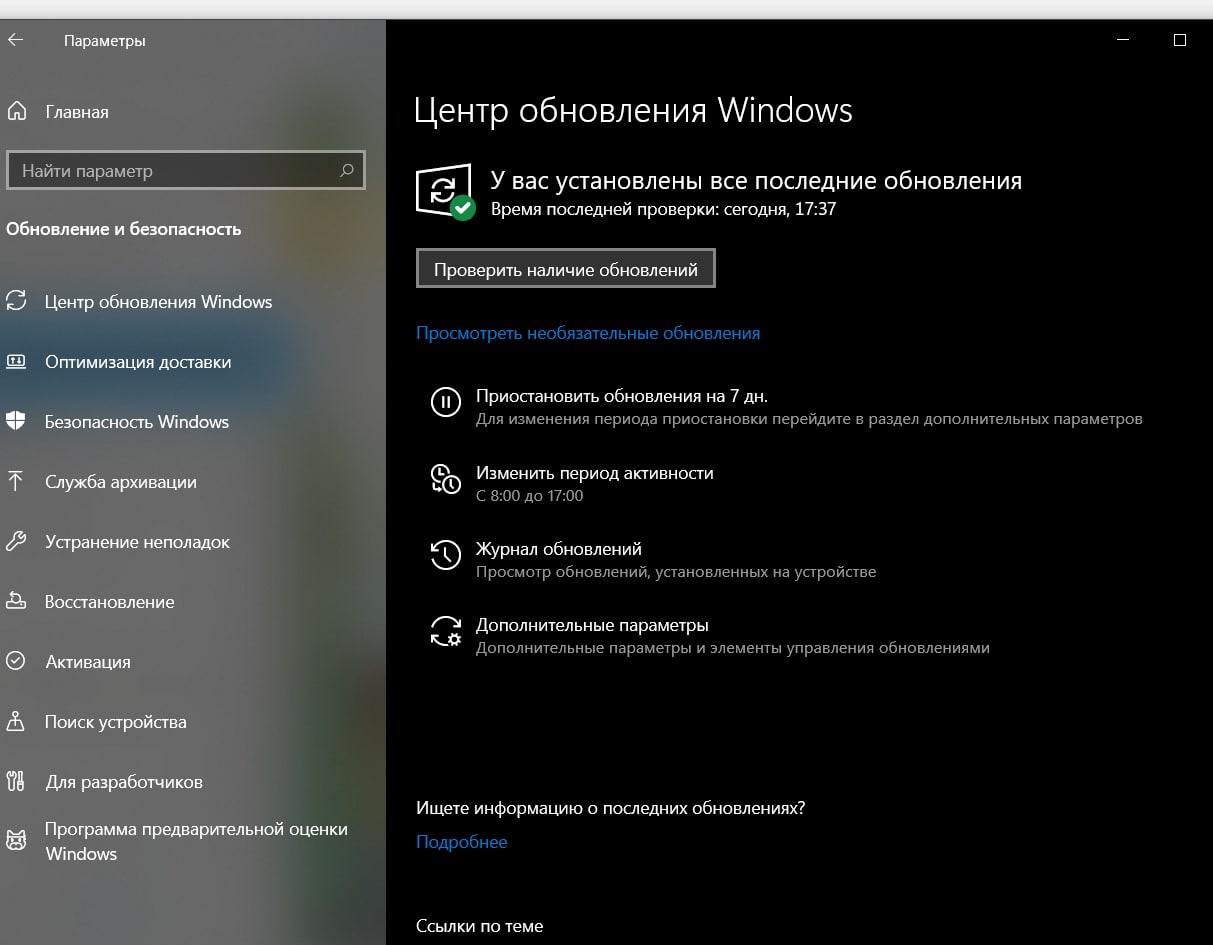The height and width of the screenshot is (945, 1213).
Task: Click the update status icon with green check
Action: (445, 192)
